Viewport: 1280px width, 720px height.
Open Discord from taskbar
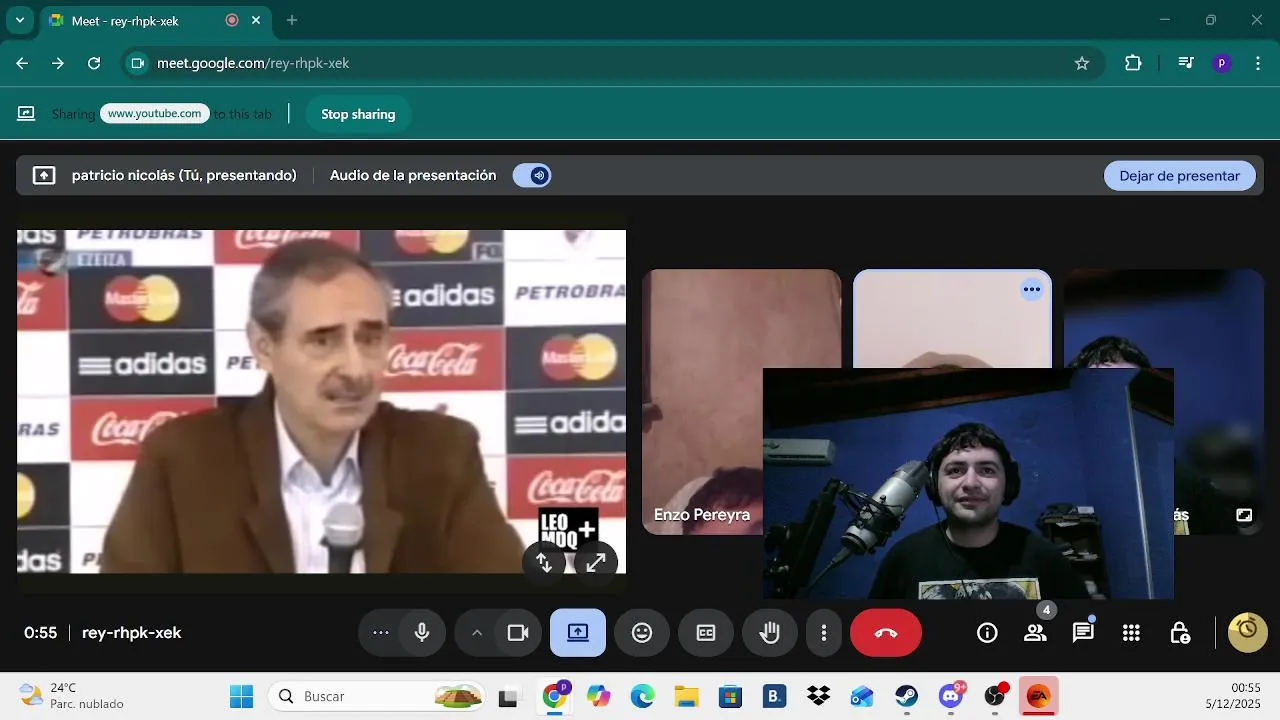coord(951,697)
